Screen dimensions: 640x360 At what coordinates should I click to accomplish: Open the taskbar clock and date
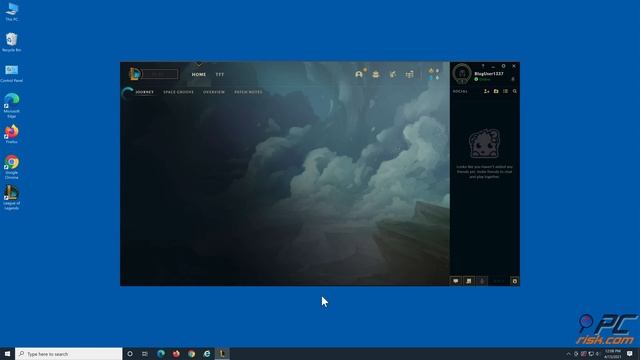point(613,354)
